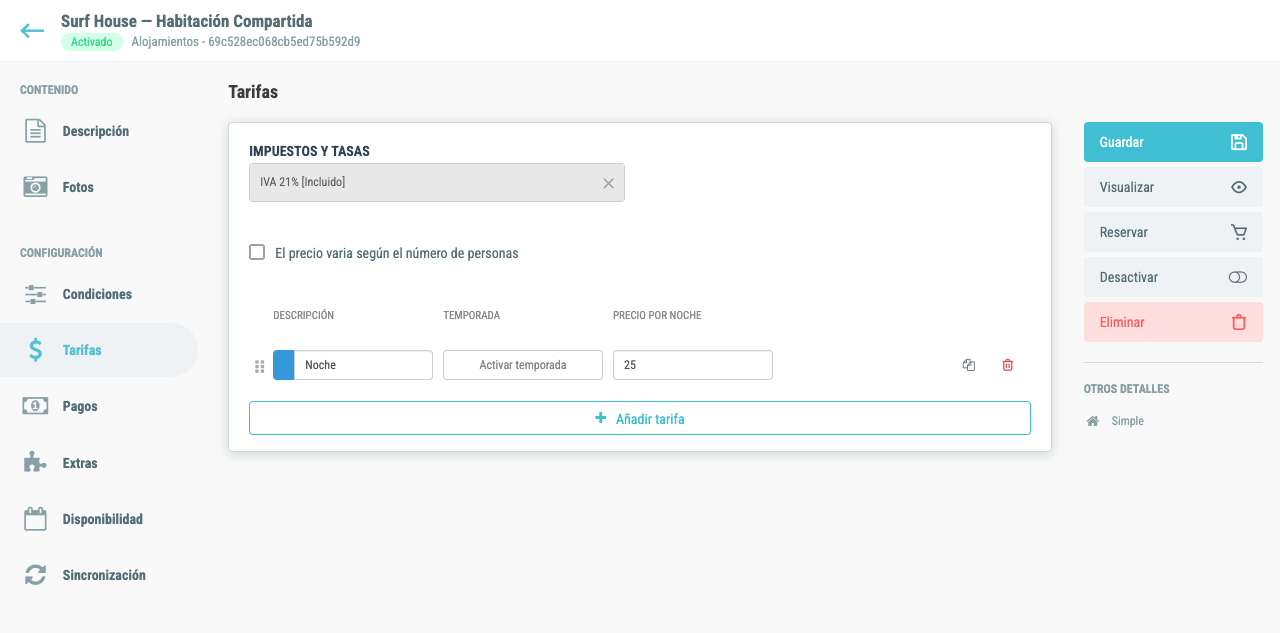1280x633 pixels.
Task: Click the Noche description field
Action: (x=364, y=365)
